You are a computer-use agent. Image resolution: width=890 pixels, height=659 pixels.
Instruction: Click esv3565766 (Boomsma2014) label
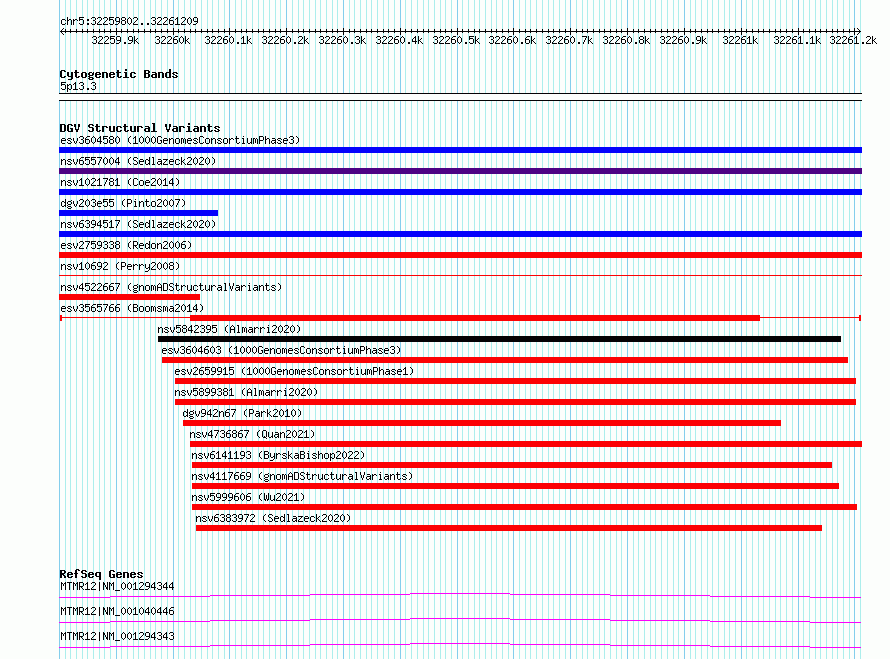pyautogui.click(x=132, y=308)
